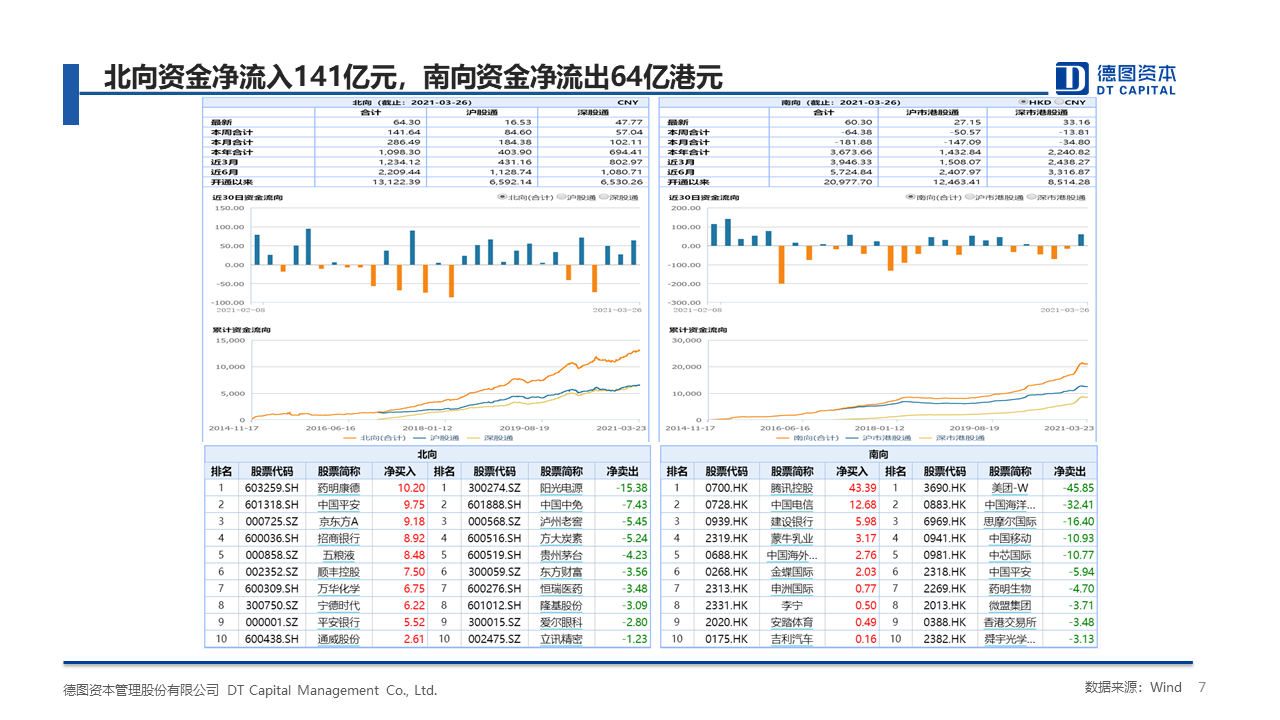The height and width of the screenshot is (720, 1280).
Task: Select the CNY currency radio button
Action: (x=1060, y=102)
